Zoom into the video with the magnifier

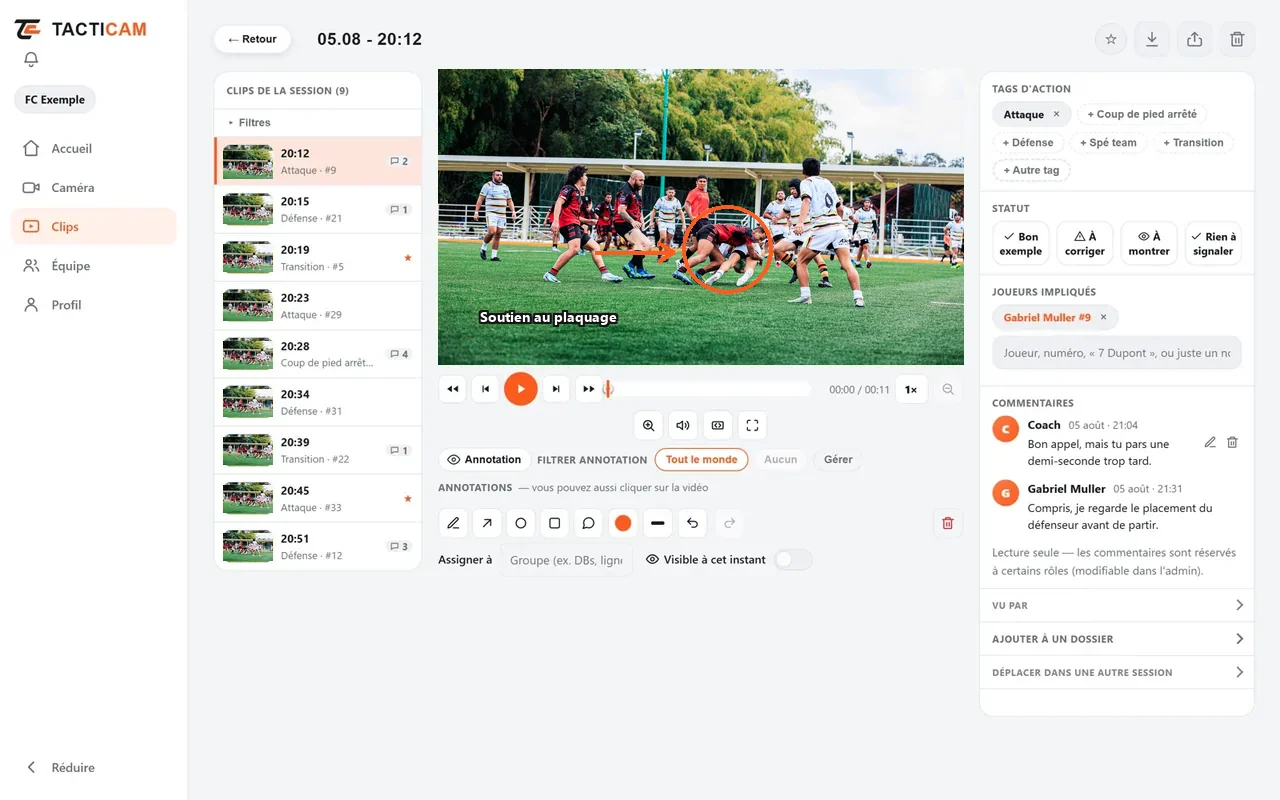click(649, 425)
